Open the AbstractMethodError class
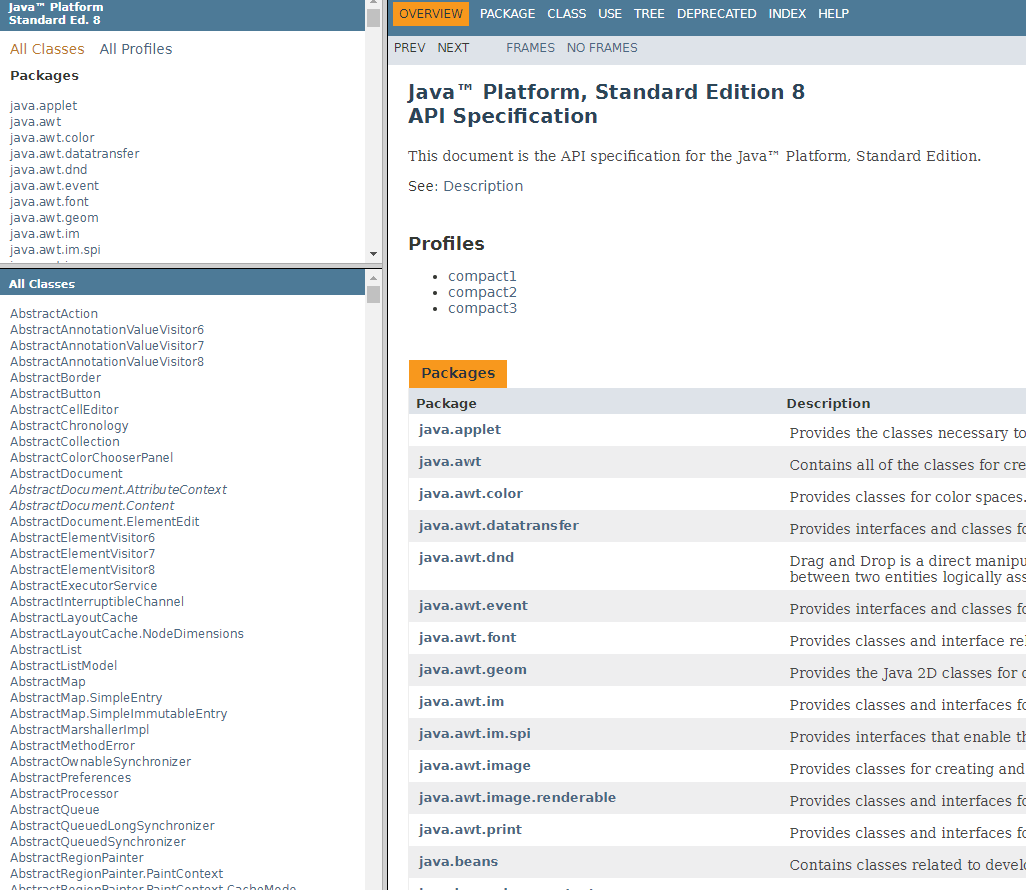 (x=72, y=746)
